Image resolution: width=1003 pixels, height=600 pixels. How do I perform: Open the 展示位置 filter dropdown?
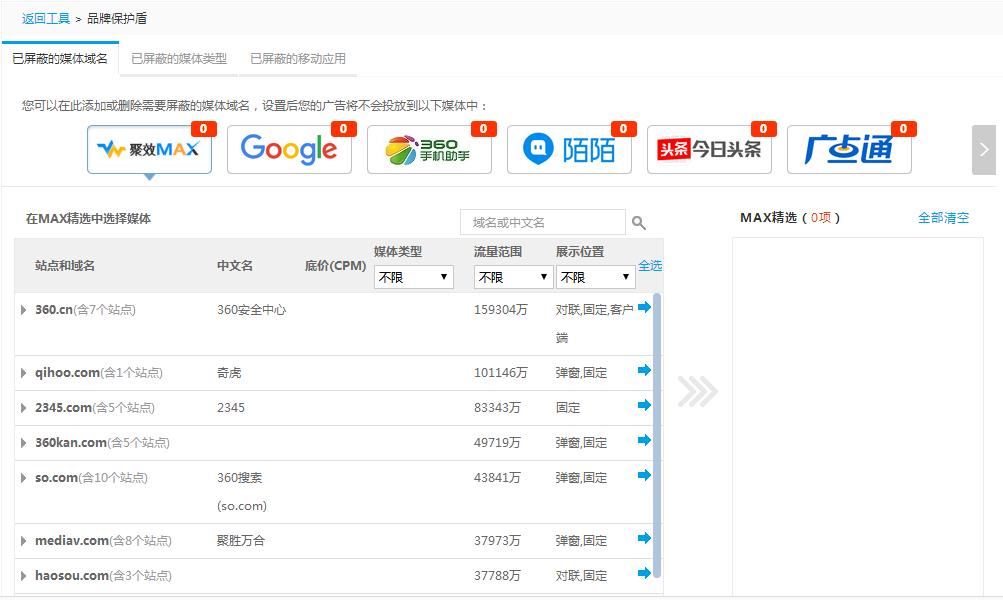click(596, 277)
